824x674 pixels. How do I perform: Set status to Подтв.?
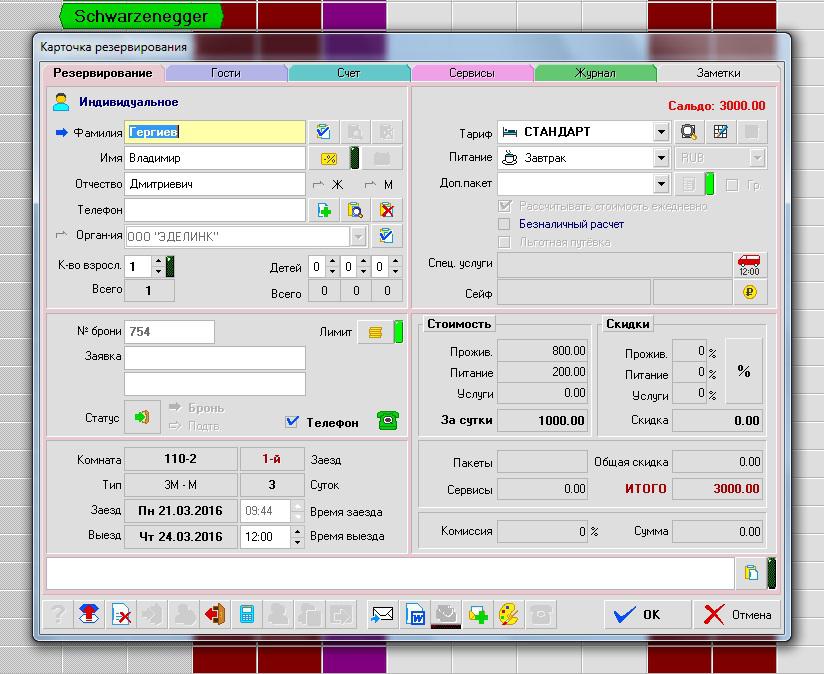click(x=195, y=426)
